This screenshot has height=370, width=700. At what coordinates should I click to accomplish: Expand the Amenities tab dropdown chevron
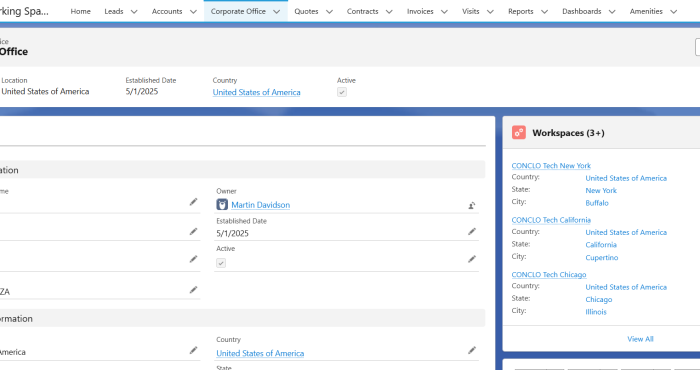pos(674,12)
